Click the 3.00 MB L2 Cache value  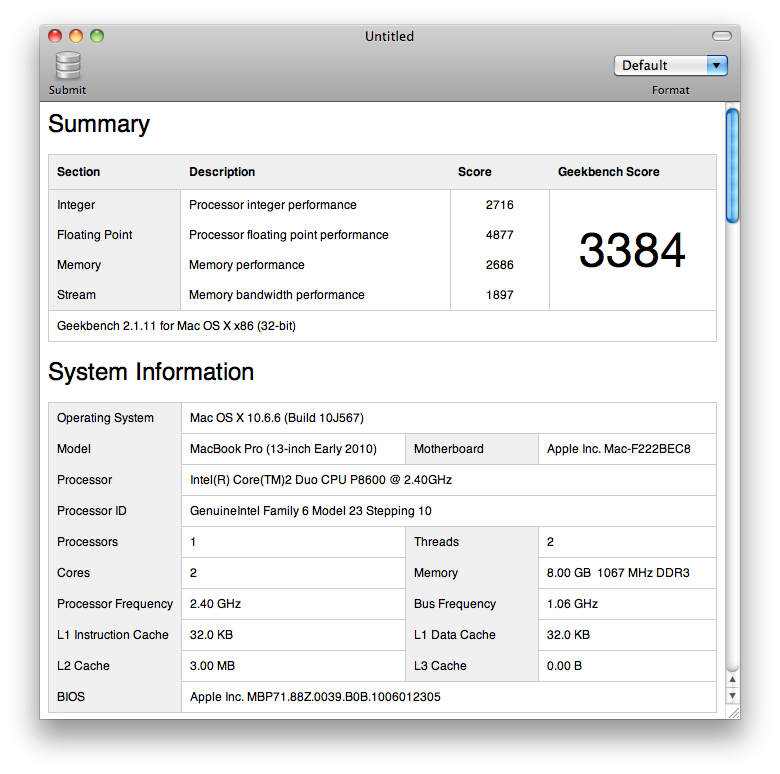tap(212, 666)
